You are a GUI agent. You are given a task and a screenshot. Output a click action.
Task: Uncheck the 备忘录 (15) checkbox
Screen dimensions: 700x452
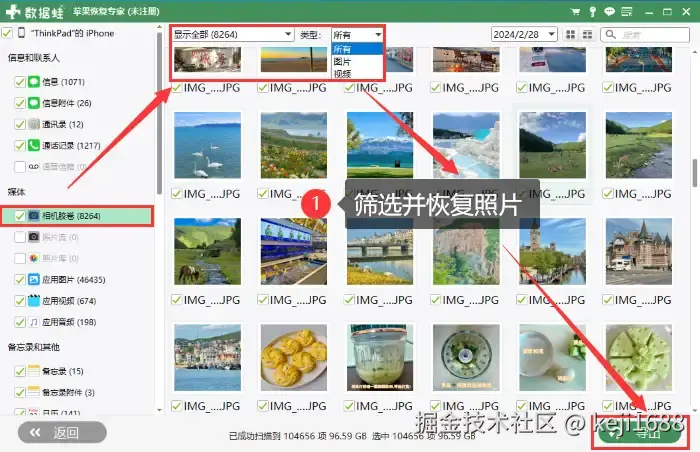(x=20, y=371)
